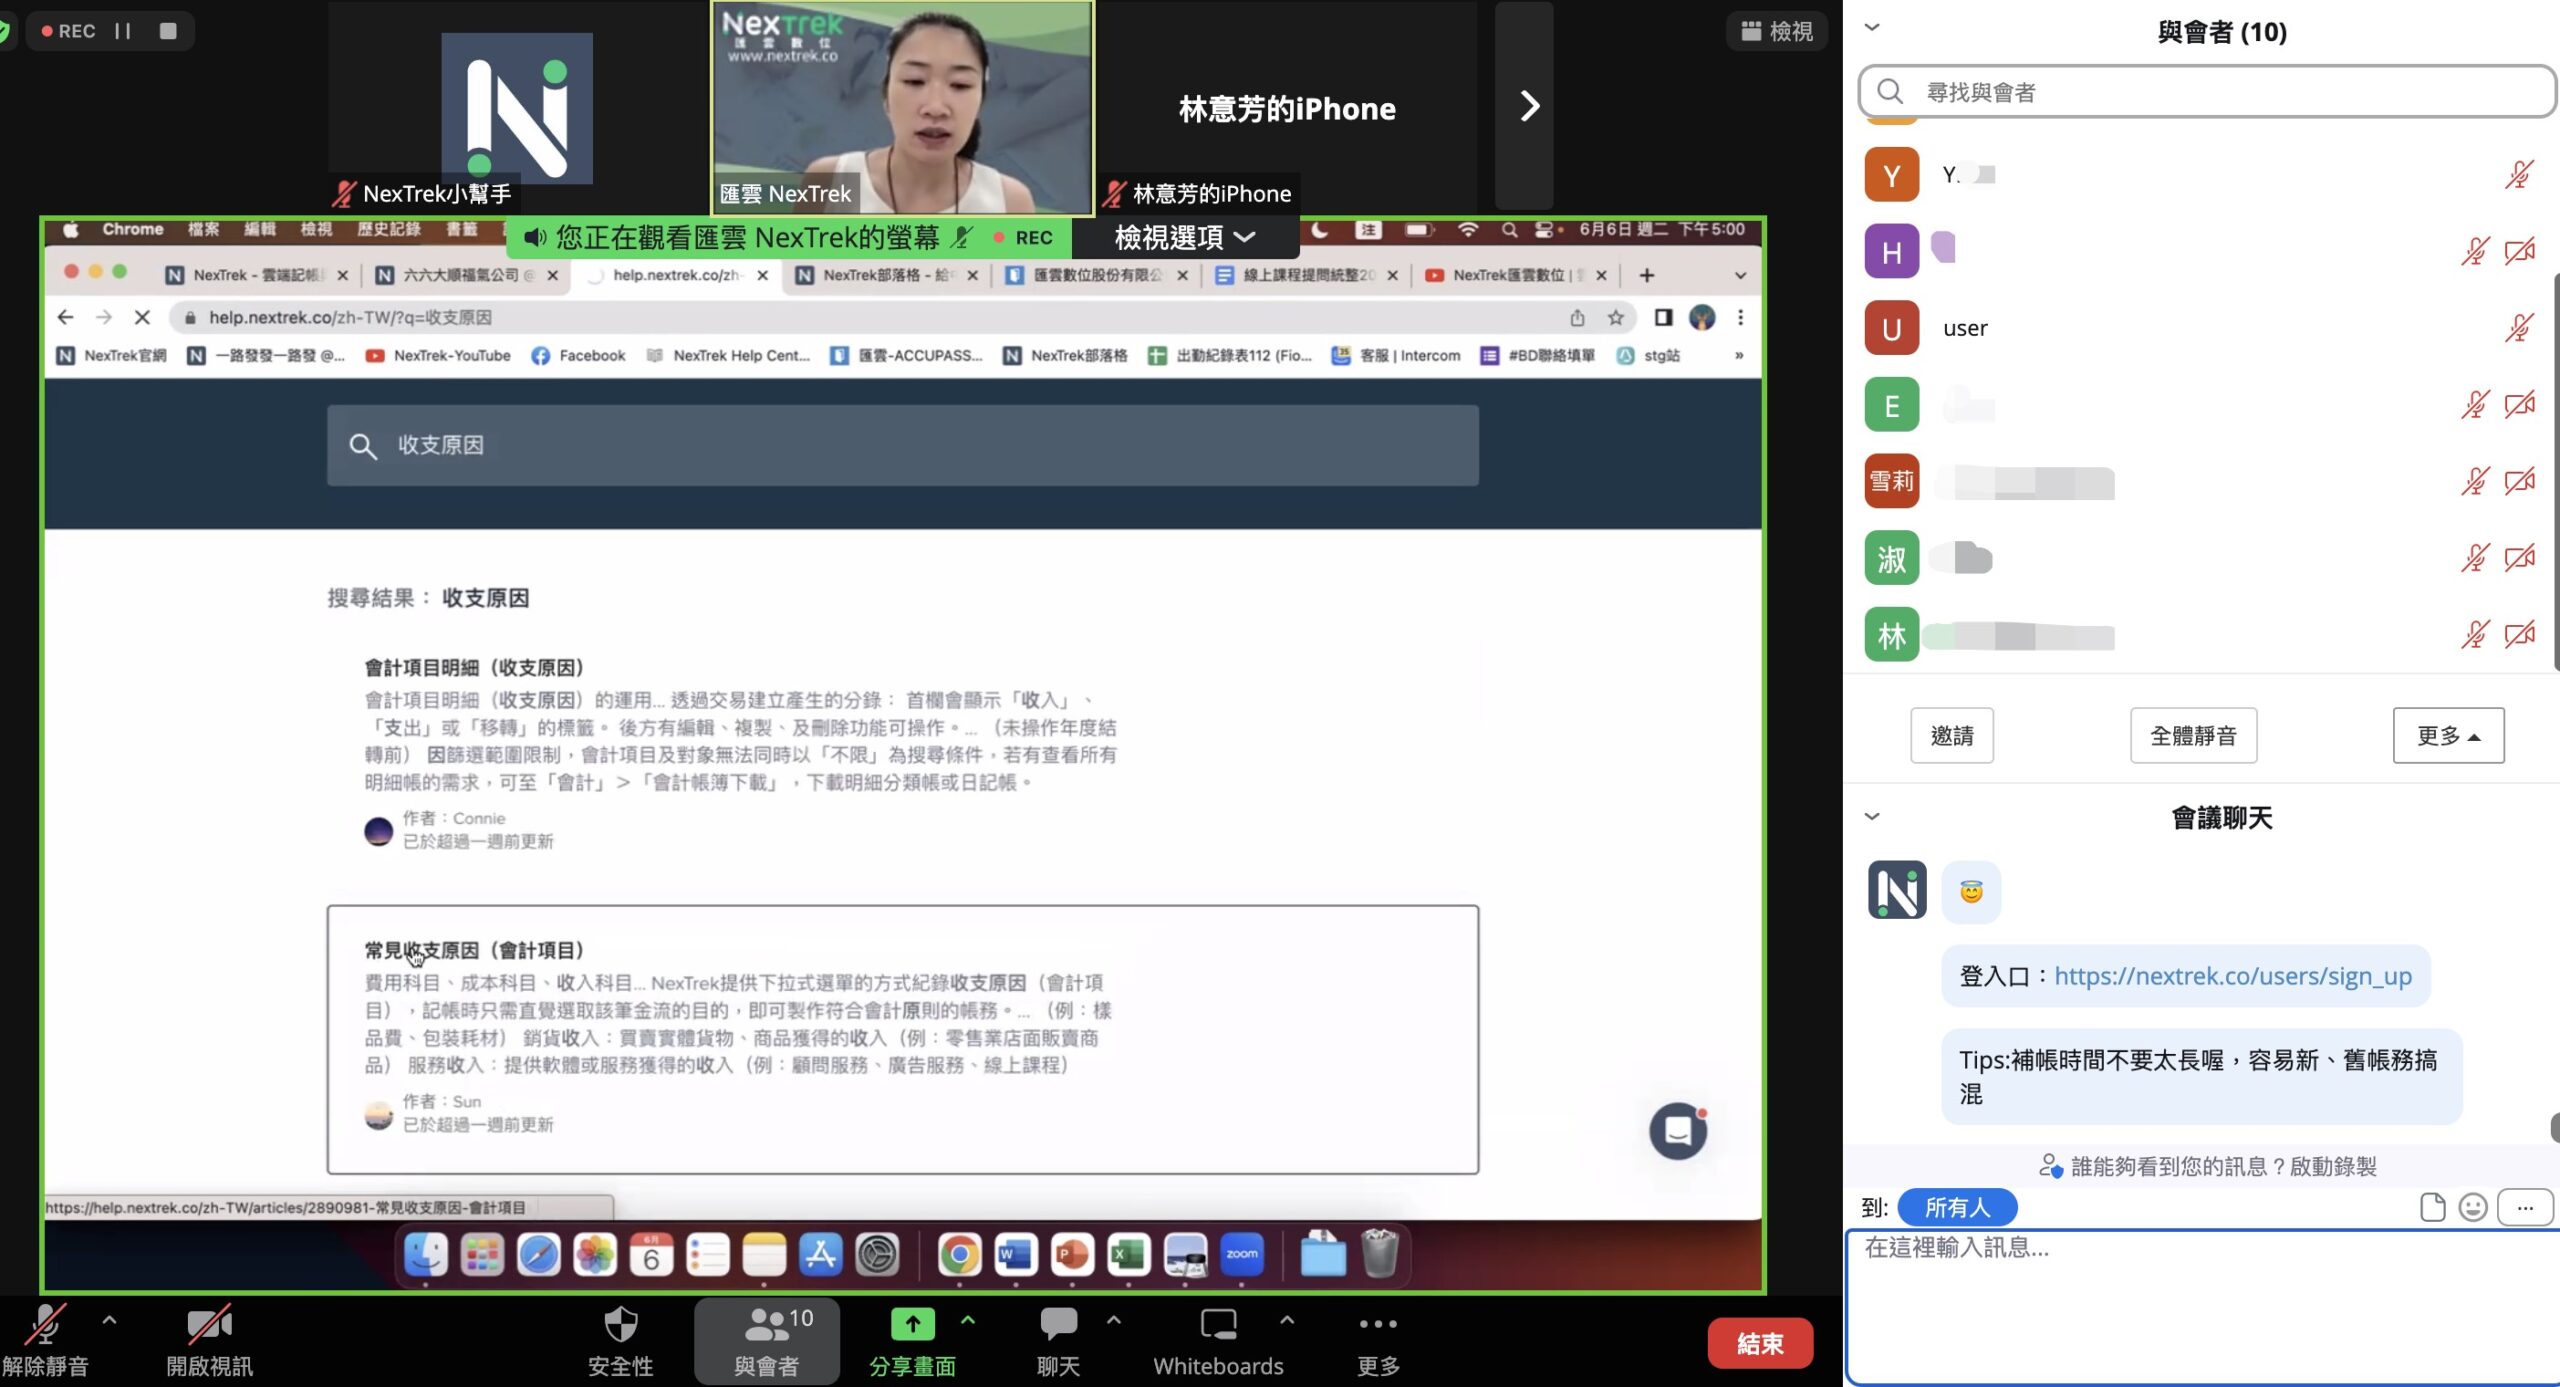
Task: Click the green Share Screen icon
Action: pyautogui.click(x=912, y=1325)
